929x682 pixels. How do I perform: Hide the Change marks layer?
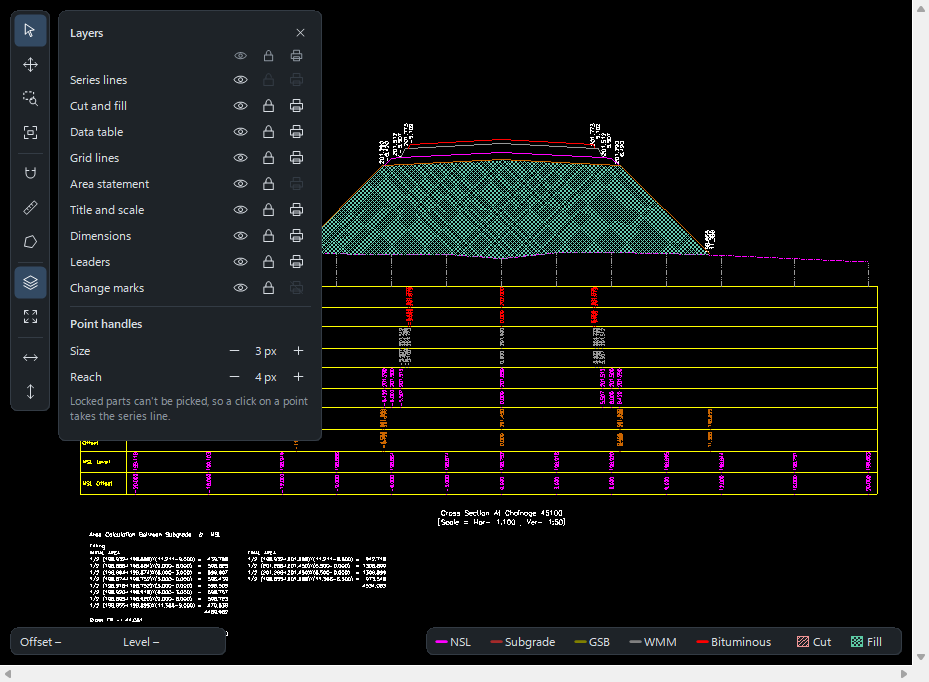point(240,288)
